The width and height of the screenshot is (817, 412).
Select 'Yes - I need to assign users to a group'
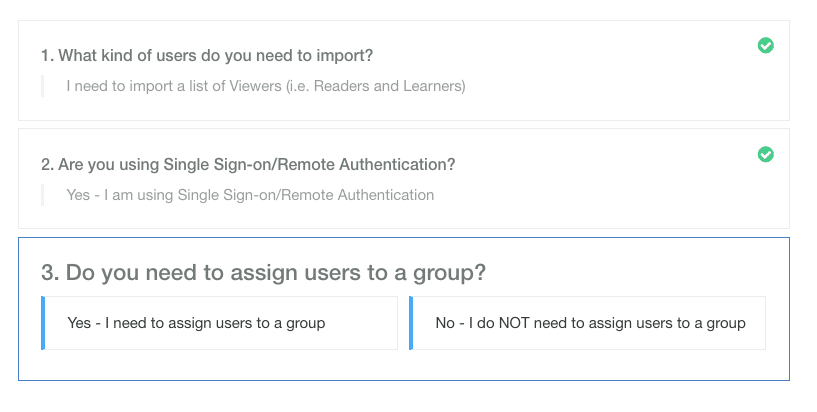(x=219, y=323)
